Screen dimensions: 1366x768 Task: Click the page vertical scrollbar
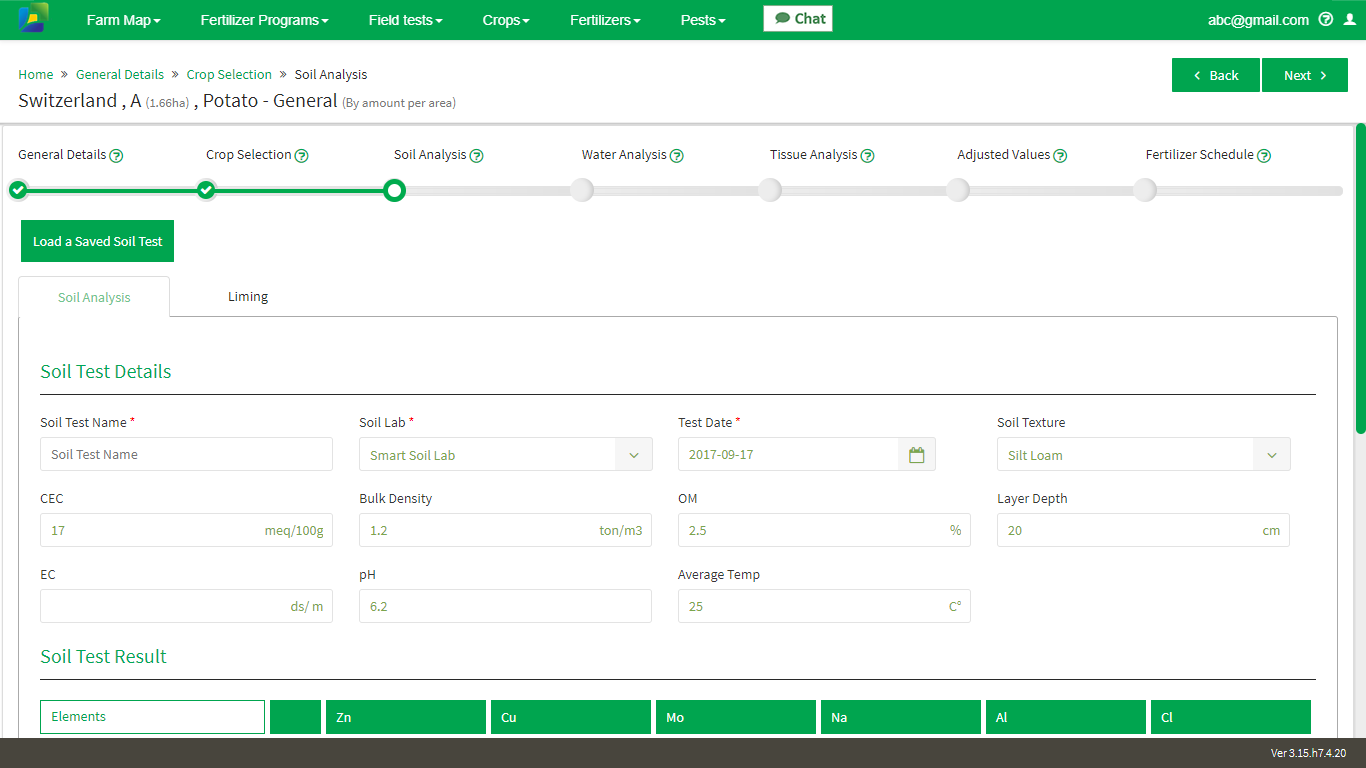(1360, 280)
